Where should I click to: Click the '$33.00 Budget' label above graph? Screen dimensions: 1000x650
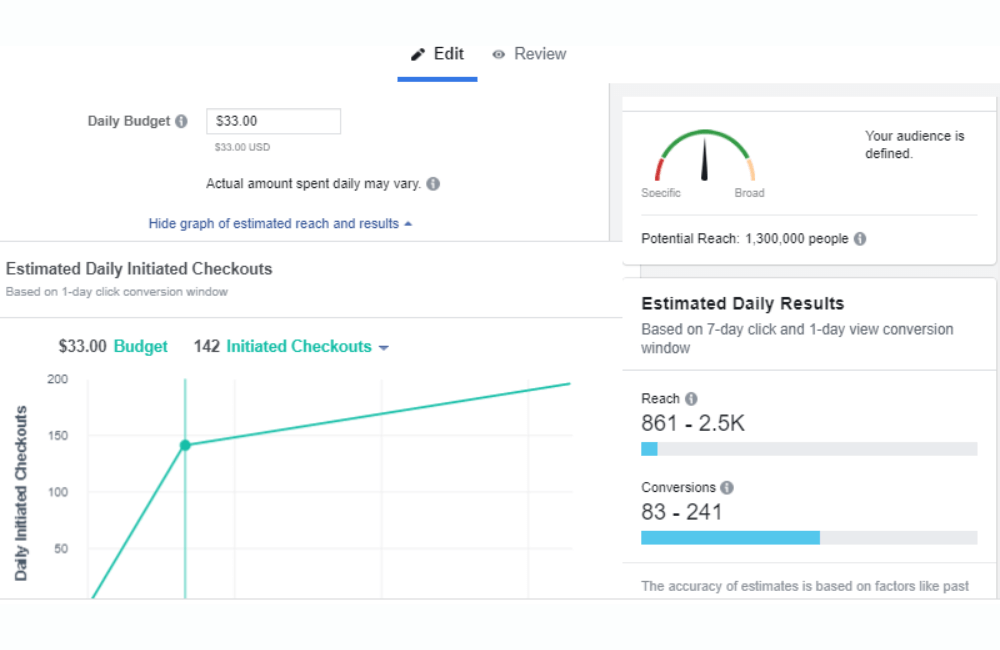(113, 347)
